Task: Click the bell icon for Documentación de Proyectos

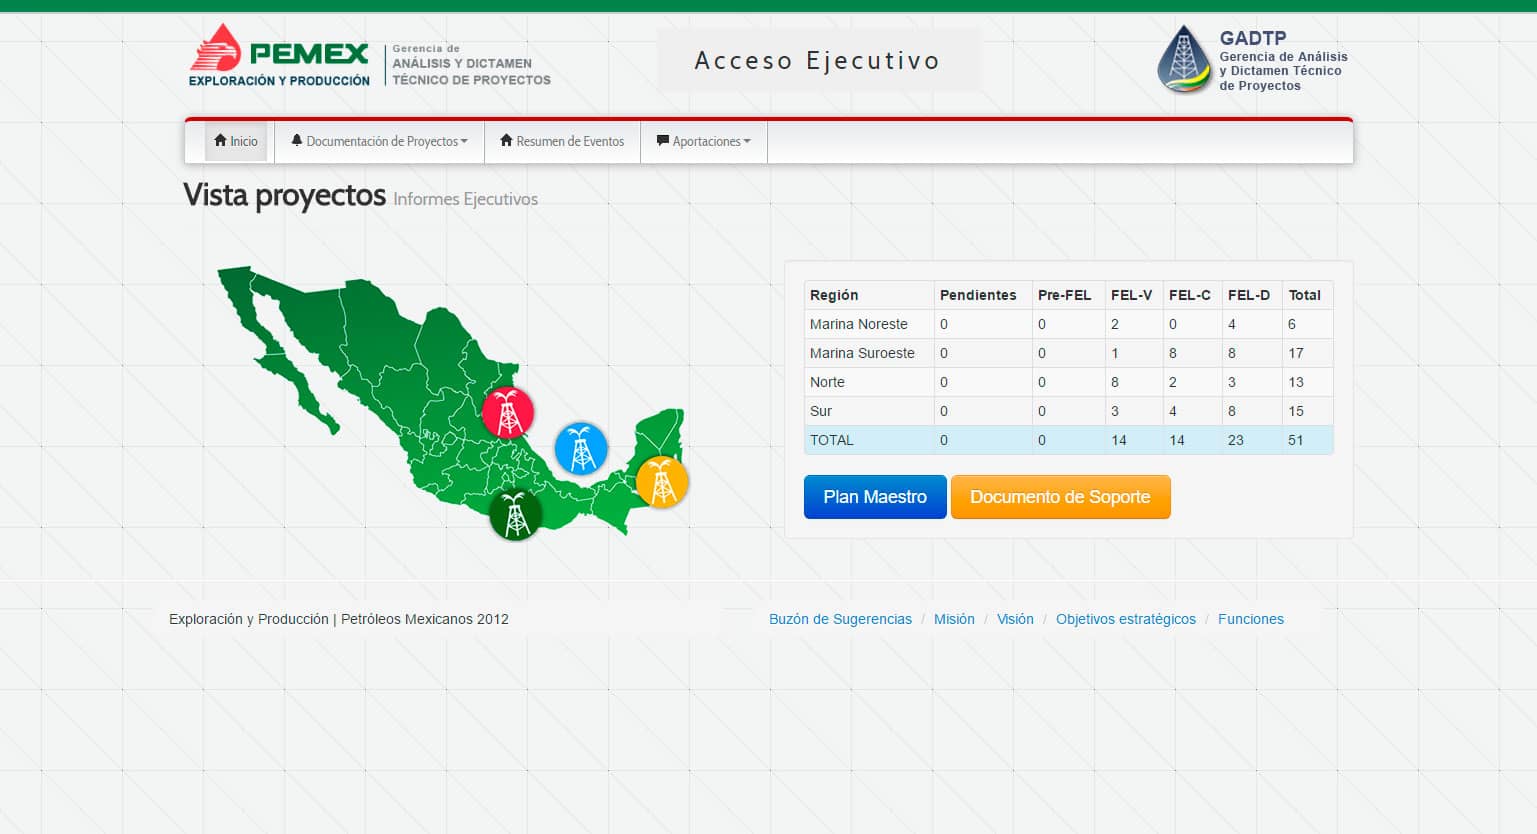Action: (297, 141)
